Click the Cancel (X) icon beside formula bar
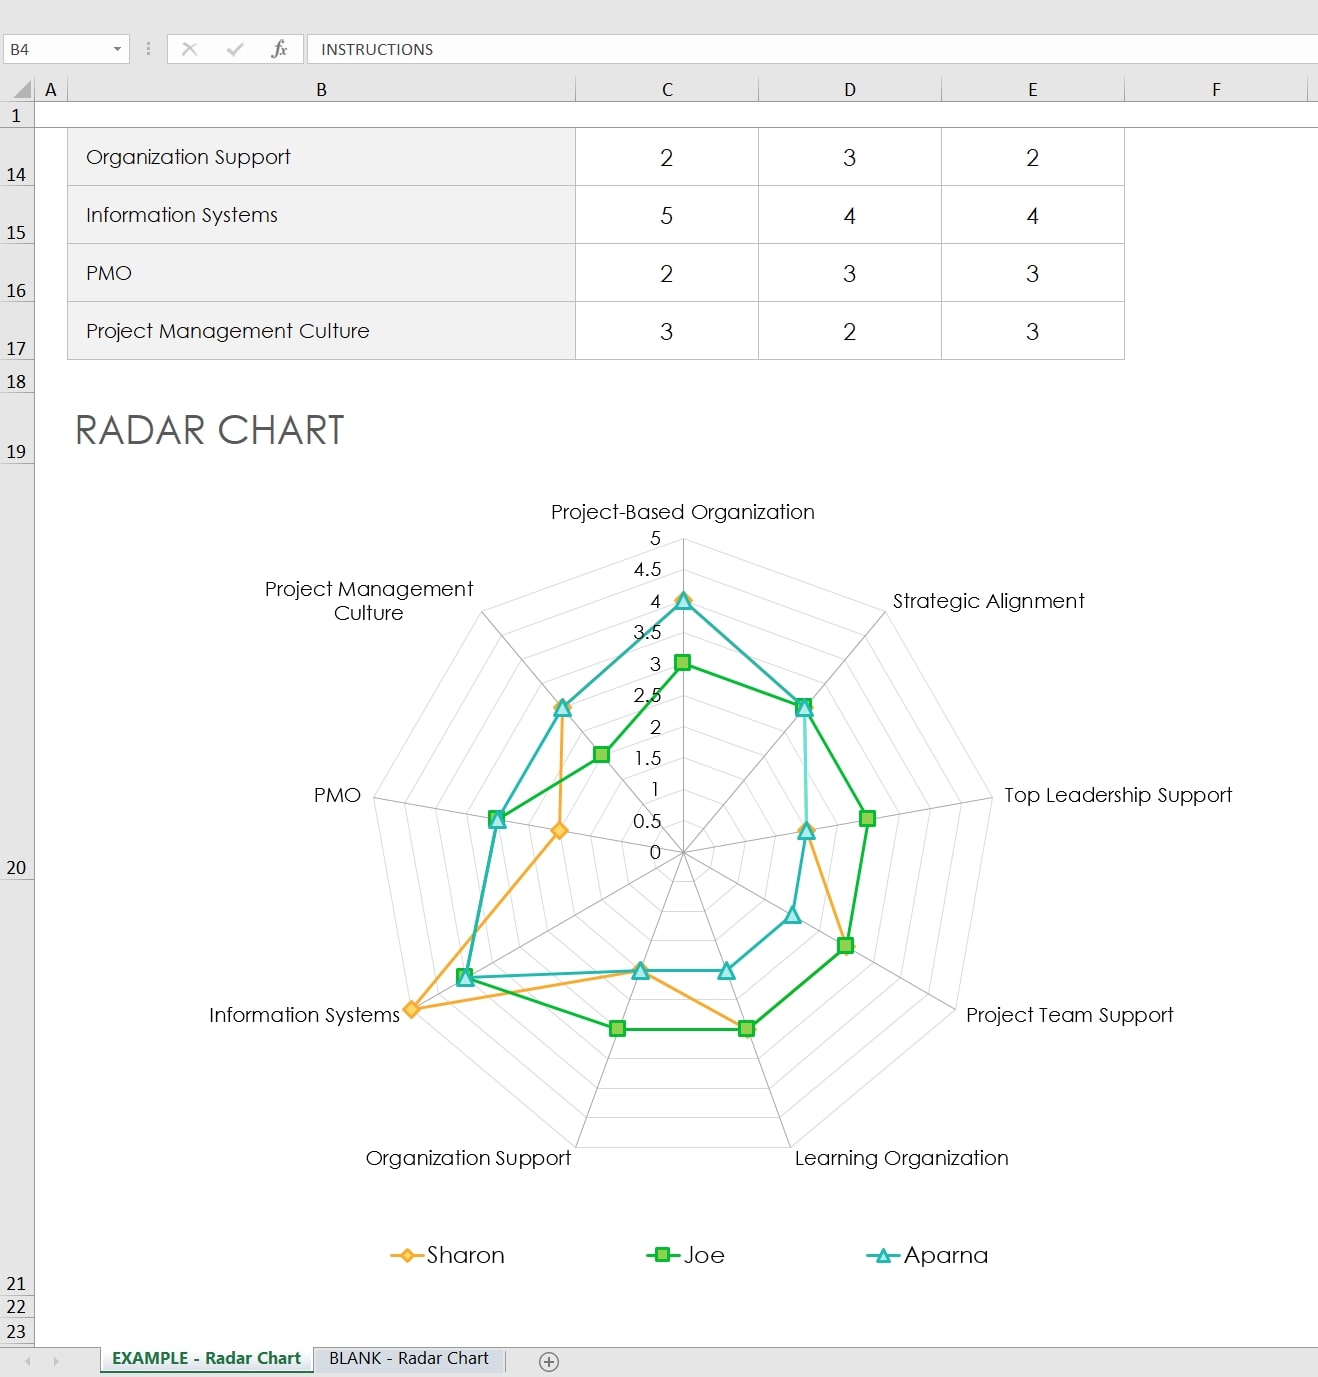The height and width of the screenshot is (1377, 1318). coord(190,48)
